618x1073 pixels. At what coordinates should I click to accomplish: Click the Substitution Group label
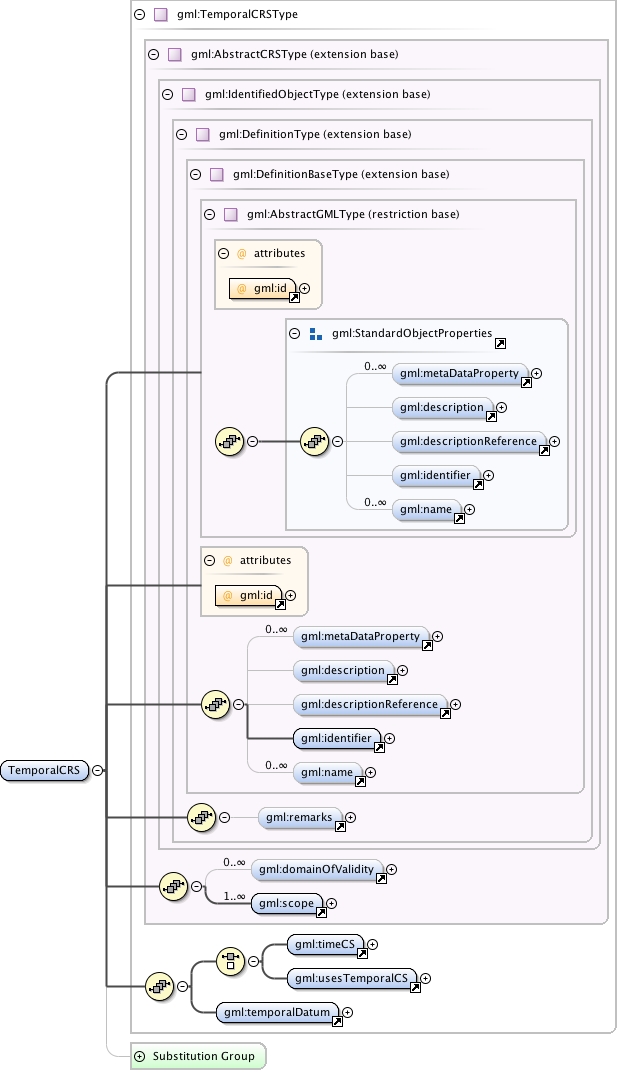pos(204,1056)
